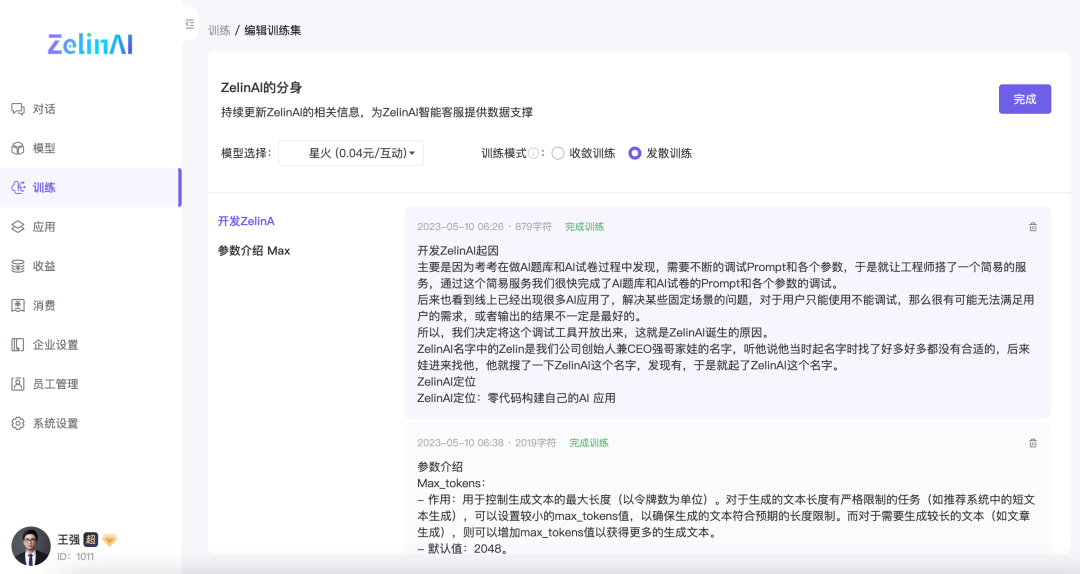Viewport: 1080px width, 574px height.
Task: Open the 收益 menu item
Action: point(90,266)
